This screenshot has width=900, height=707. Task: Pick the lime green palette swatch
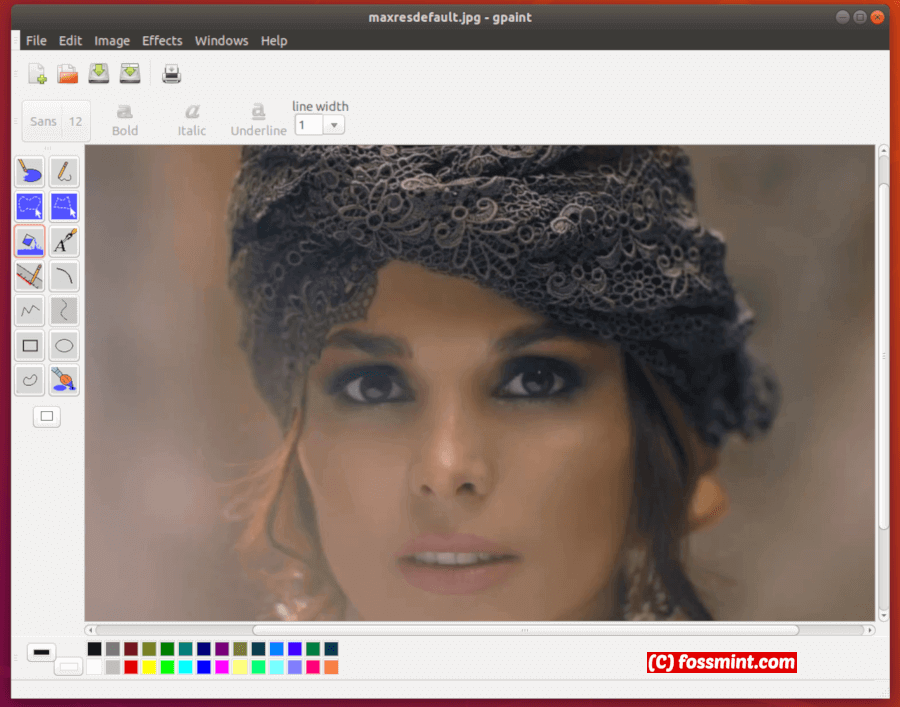(167, 667)
